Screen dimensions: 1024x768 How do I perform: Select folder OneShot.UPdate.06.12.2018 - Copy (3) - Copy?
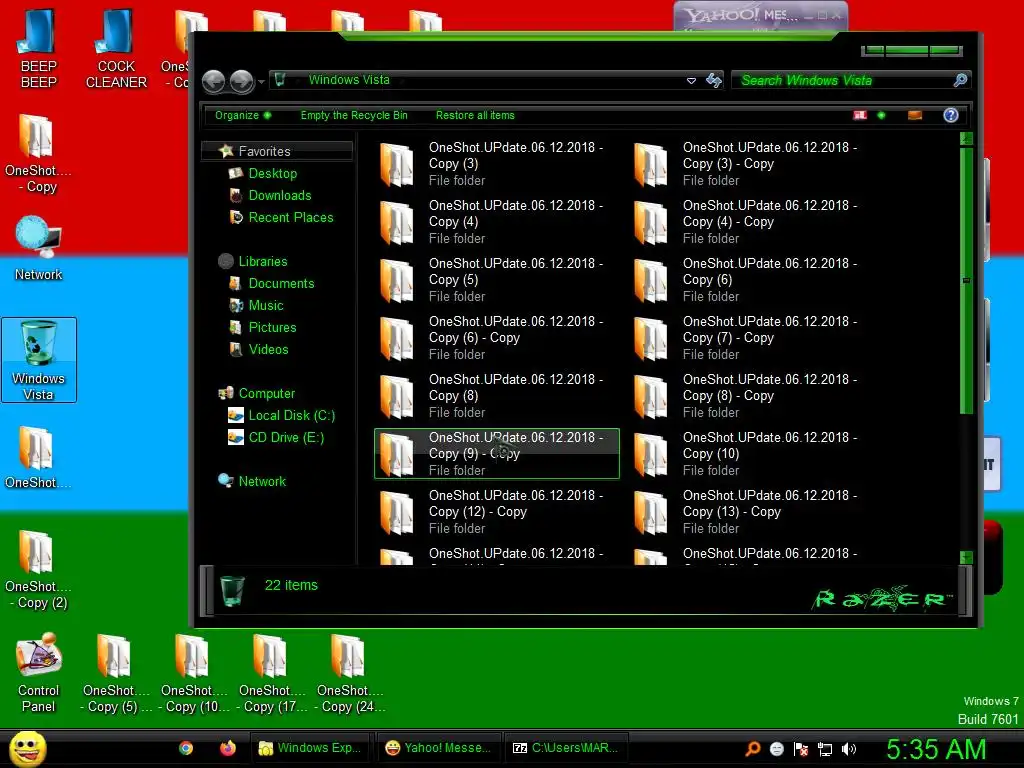click(x=750, y=164)
